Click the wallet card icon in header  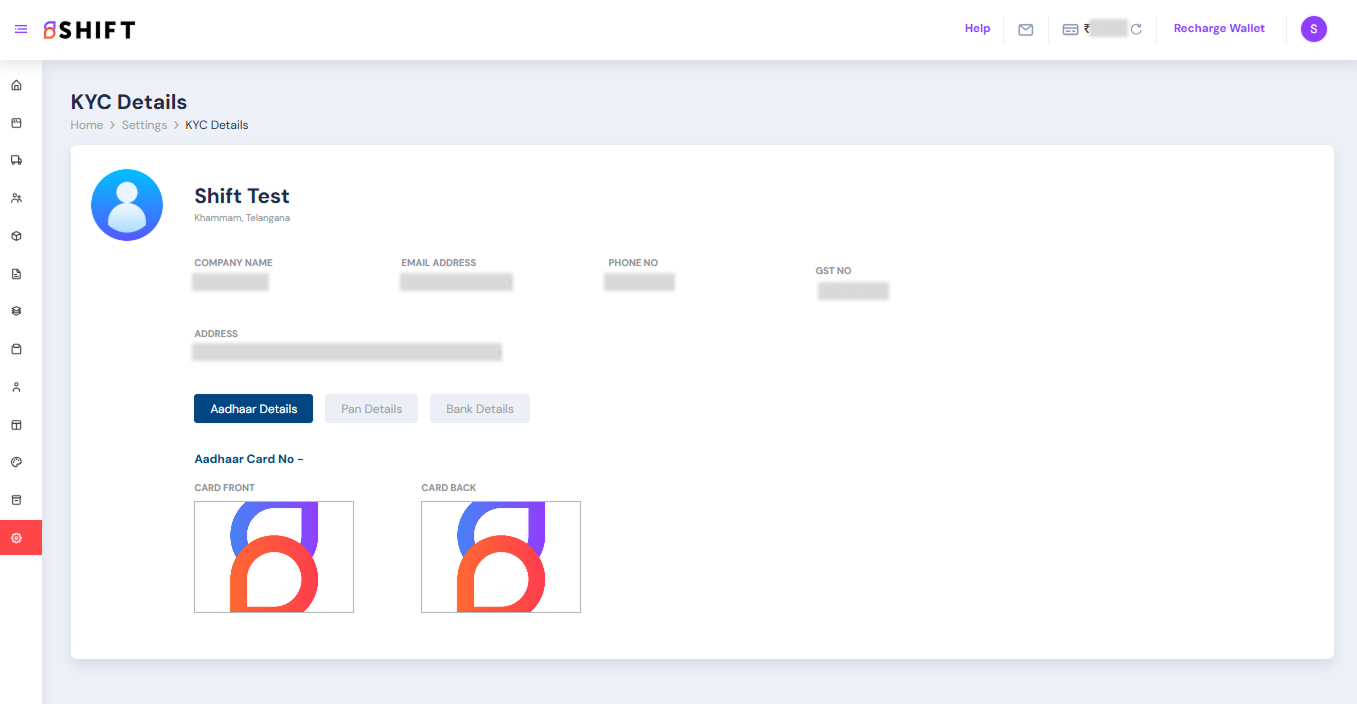tap(1070, 29)
